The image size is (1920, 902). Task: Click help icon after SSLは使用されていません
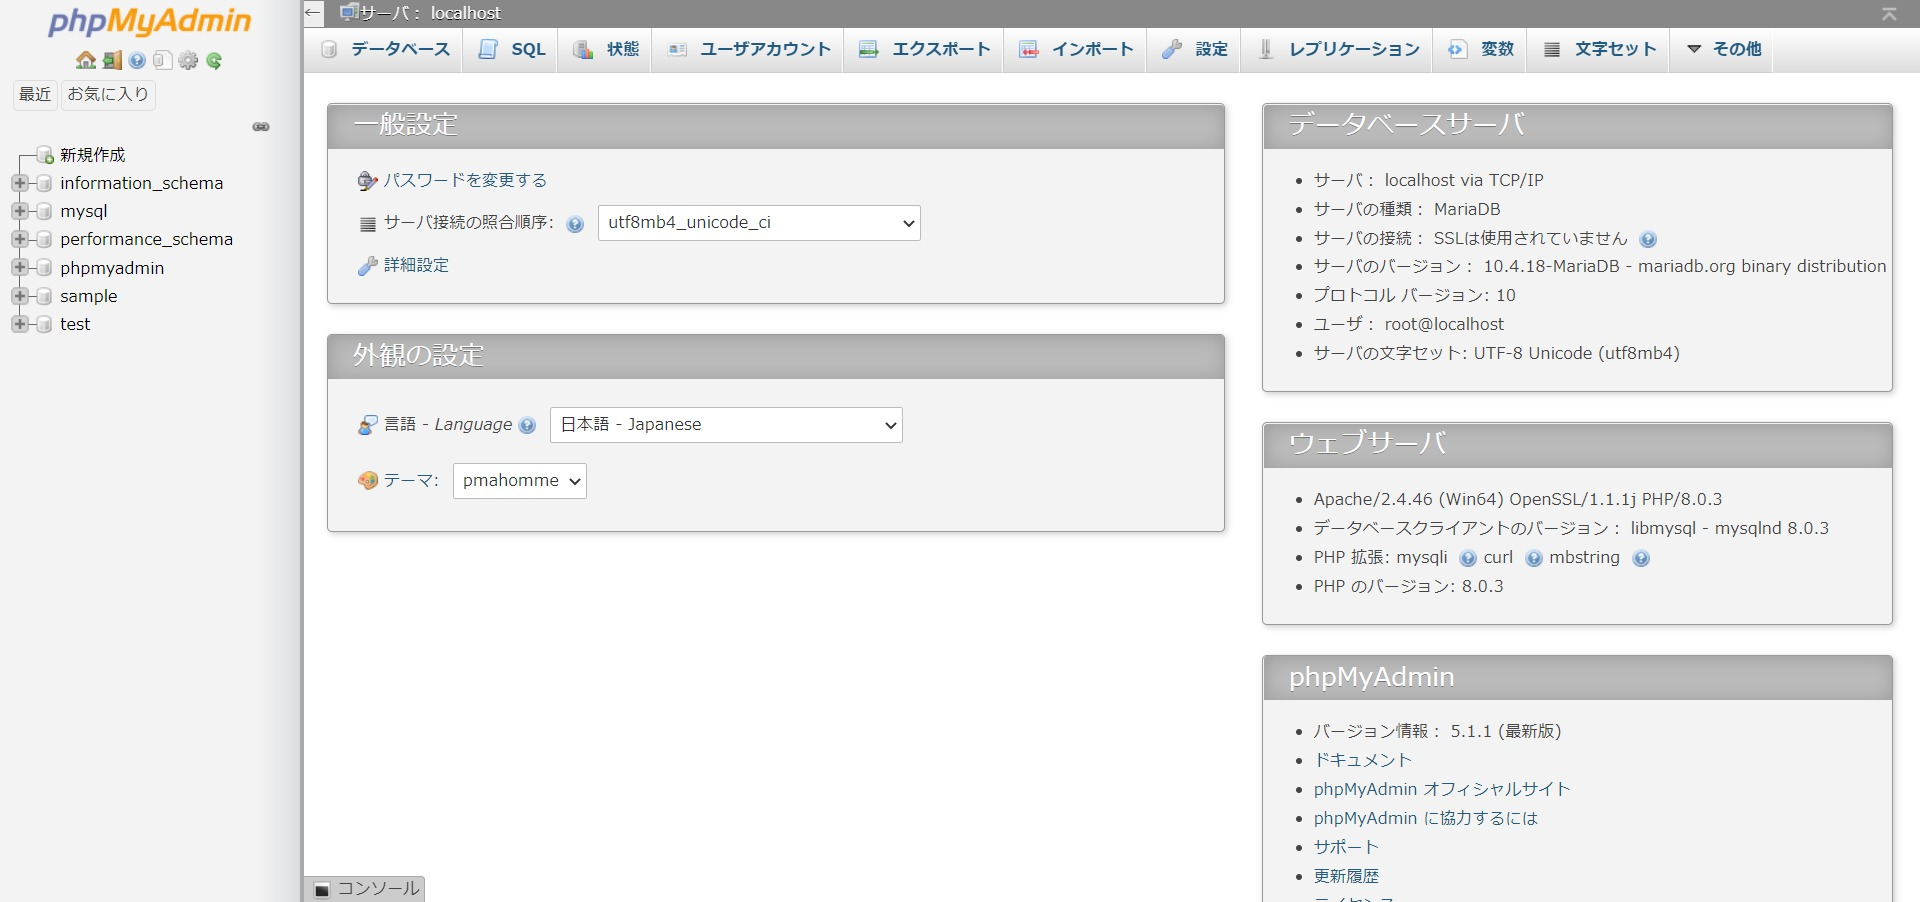pos(1648,239)
